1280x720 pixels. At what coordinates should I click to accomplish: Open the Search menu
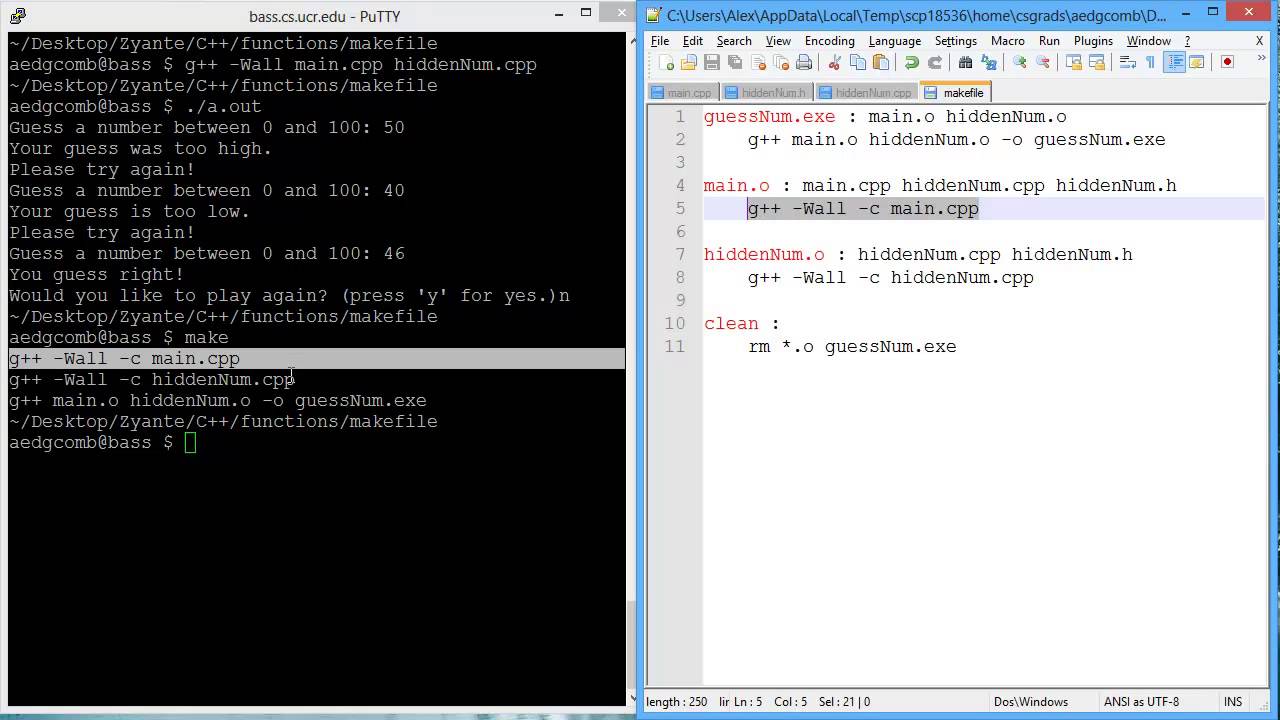pyautogui.click(x=734, y=41)
